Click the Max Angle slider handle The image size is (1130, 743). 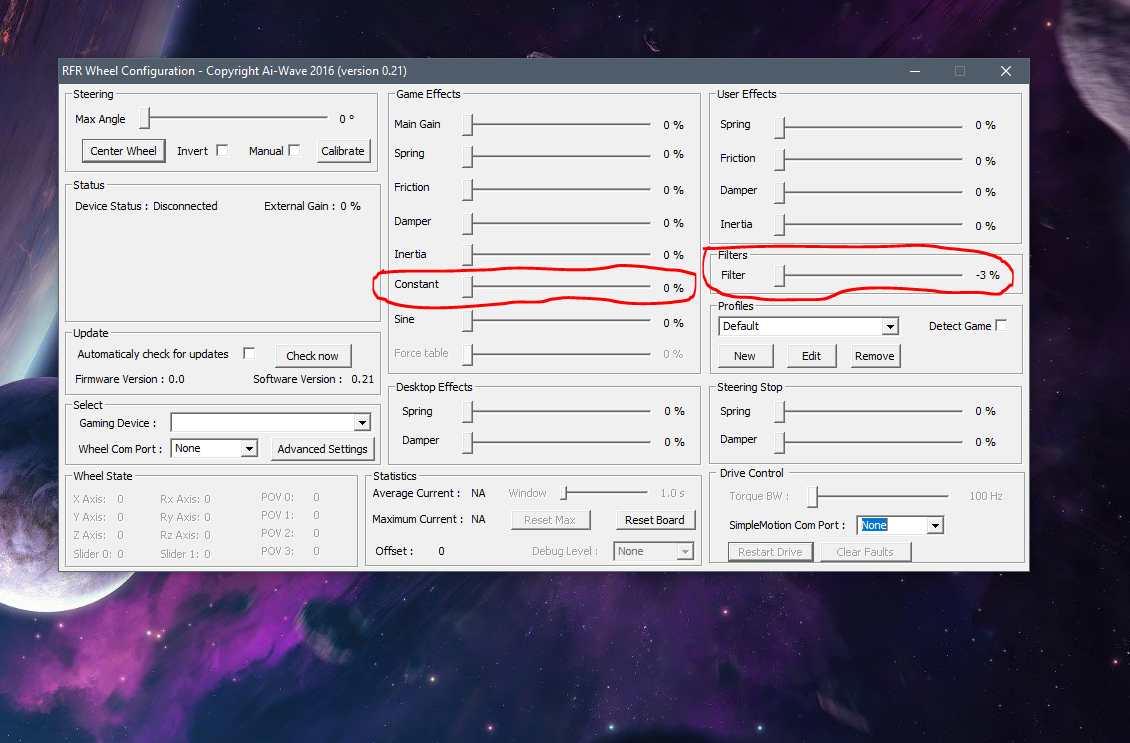(144, 119)
